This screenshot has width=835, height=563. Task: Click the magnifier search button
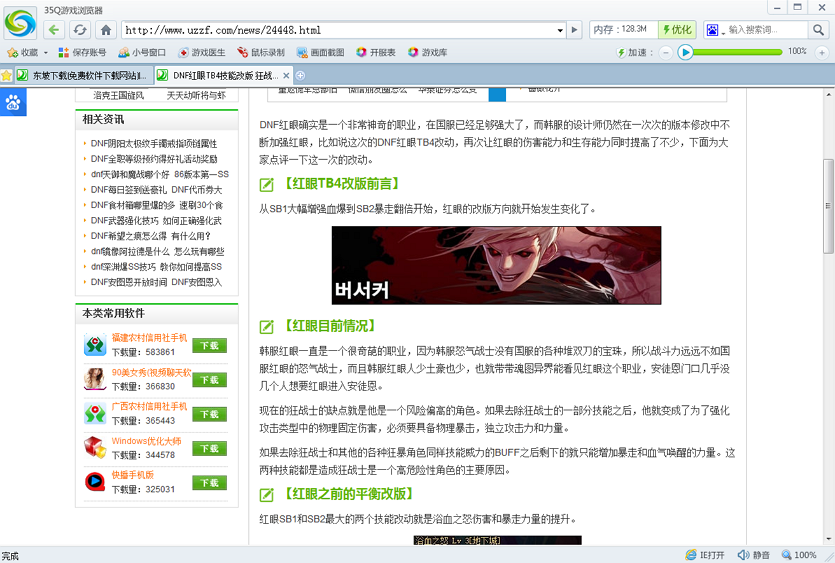(x=818, y=30)
